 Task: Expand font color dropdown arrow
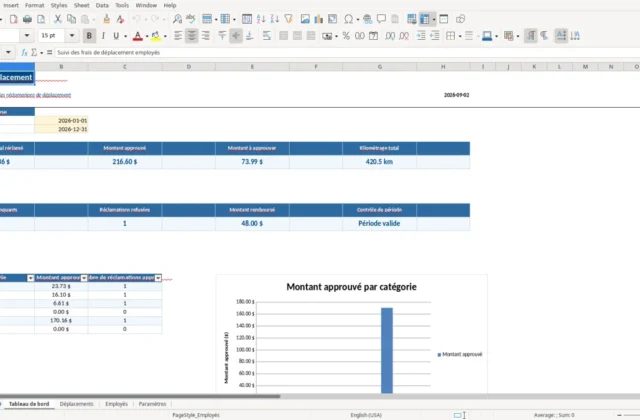click(x=147, y=36)
